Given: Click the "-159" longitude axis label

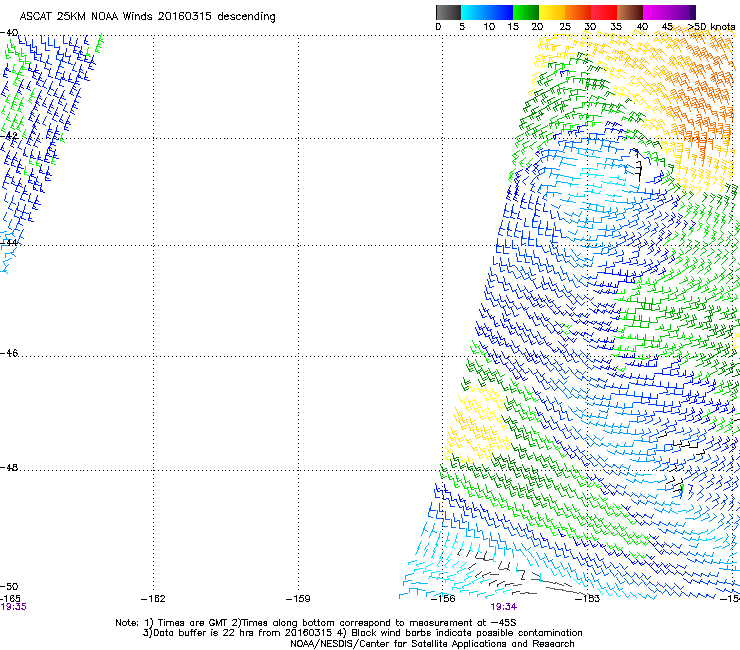Looking at the screenshot, I should pyautogui.click(x=298, y=599).
